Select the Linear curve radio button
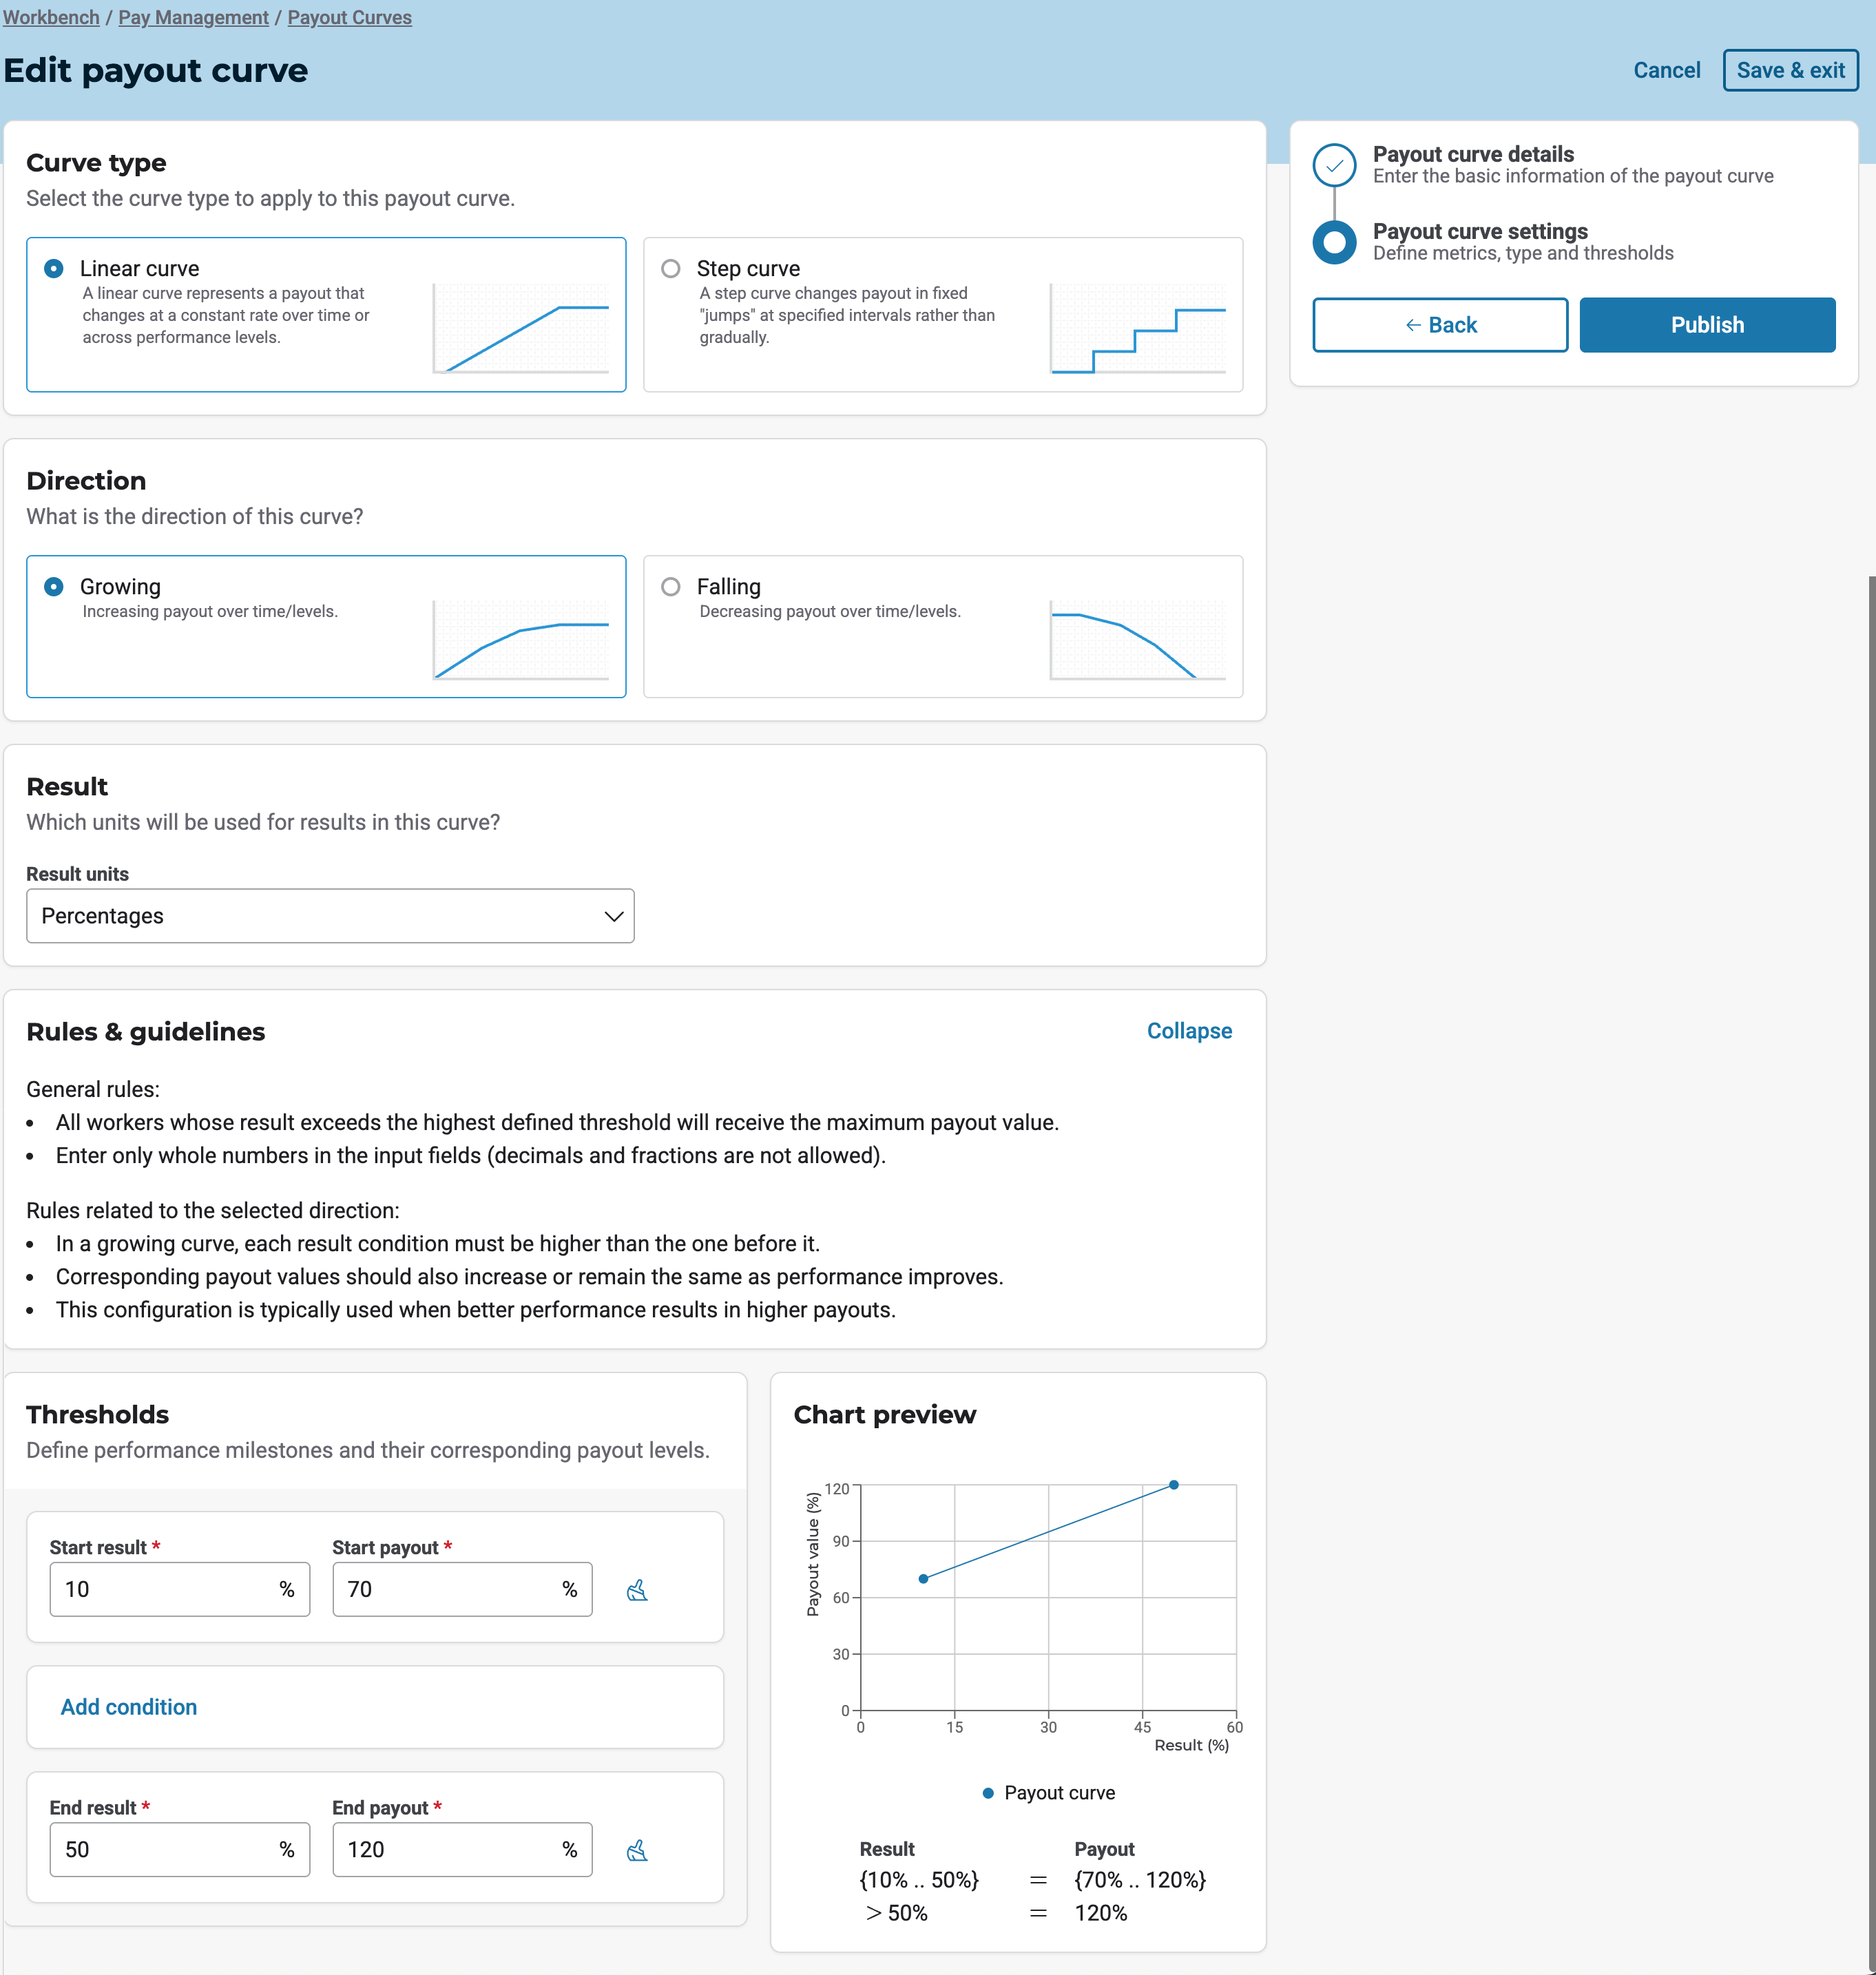The height and width of the screenshot is (1975, 1876). [x=54, y=268]
